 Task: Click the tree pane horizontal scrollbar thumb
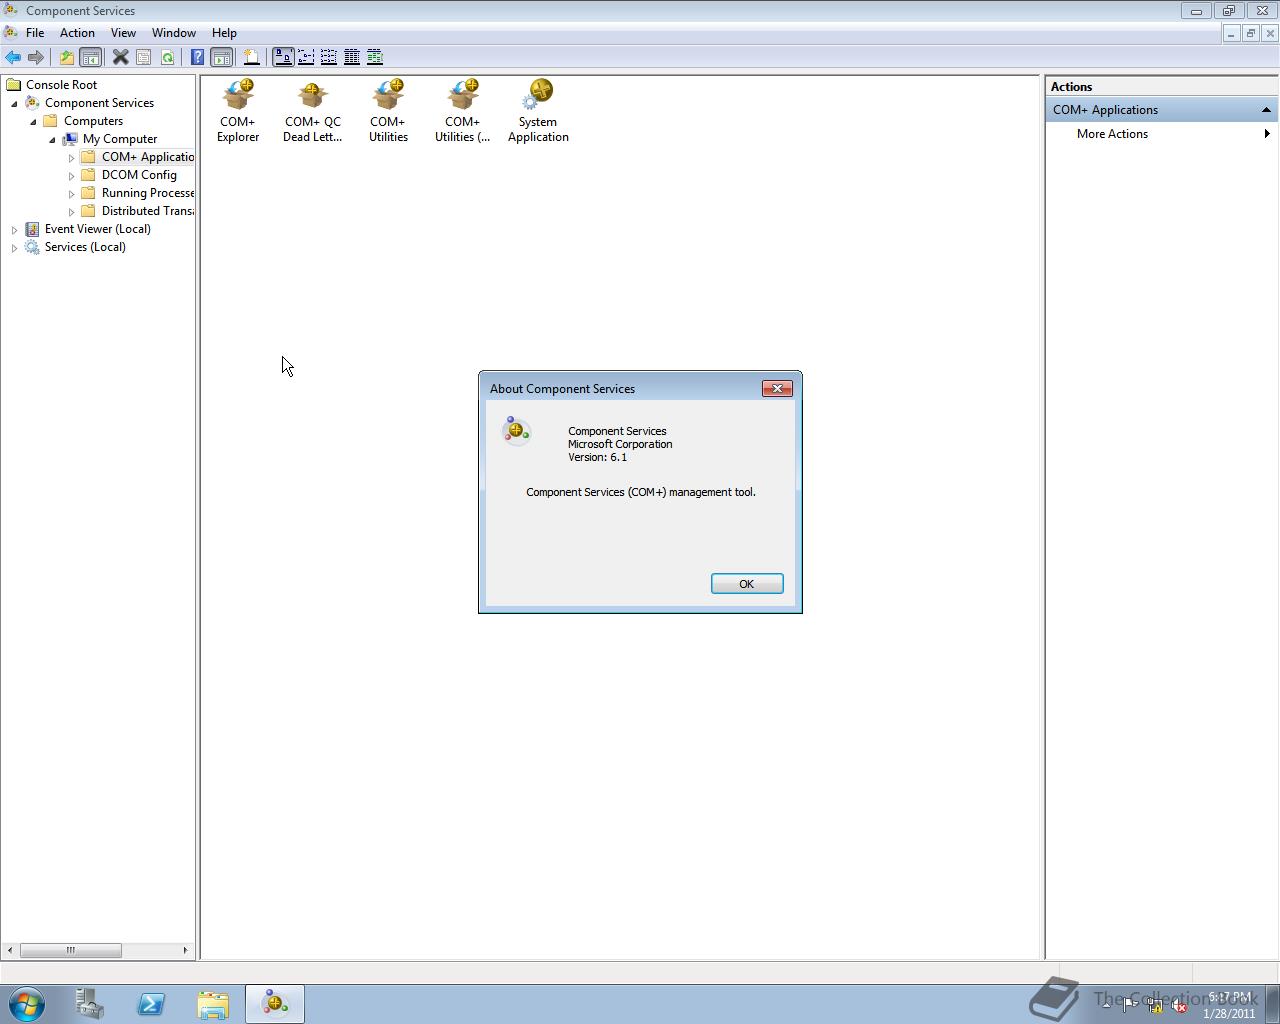[x=71, y=950]
